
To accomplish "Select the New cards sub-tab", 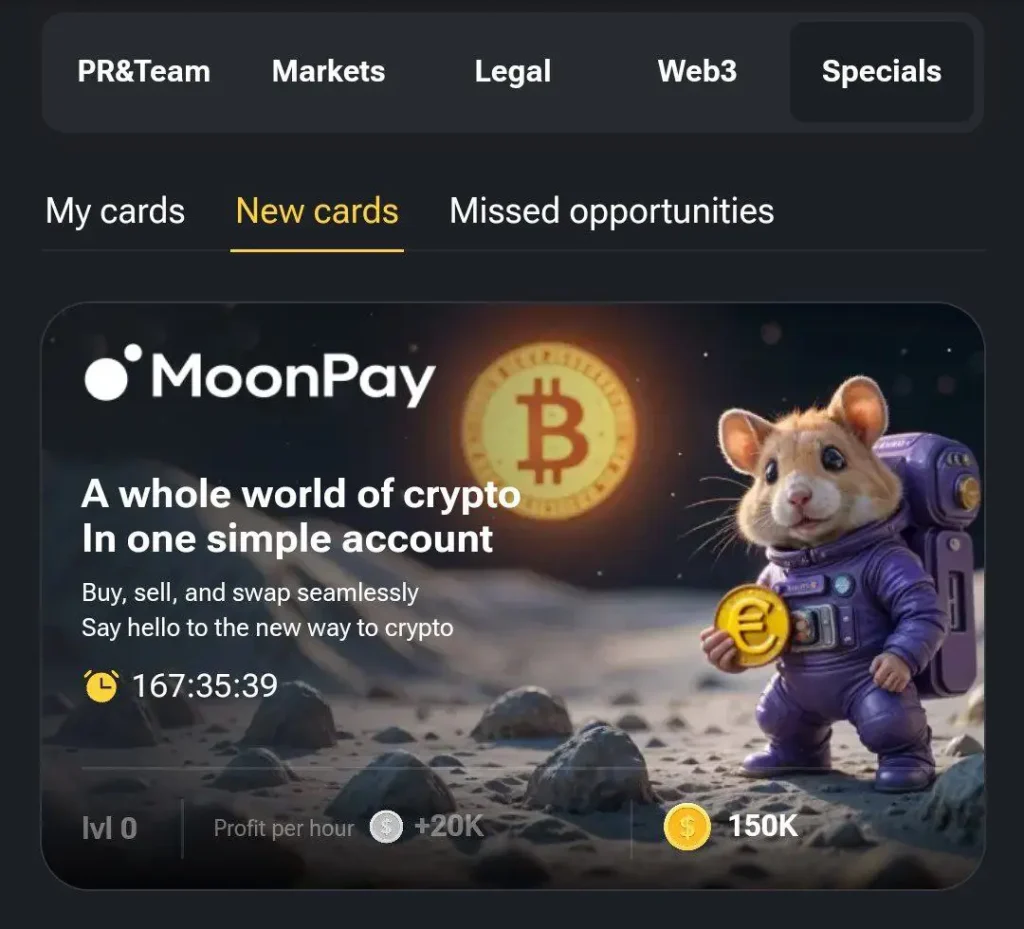I will (x=317, y=212).
